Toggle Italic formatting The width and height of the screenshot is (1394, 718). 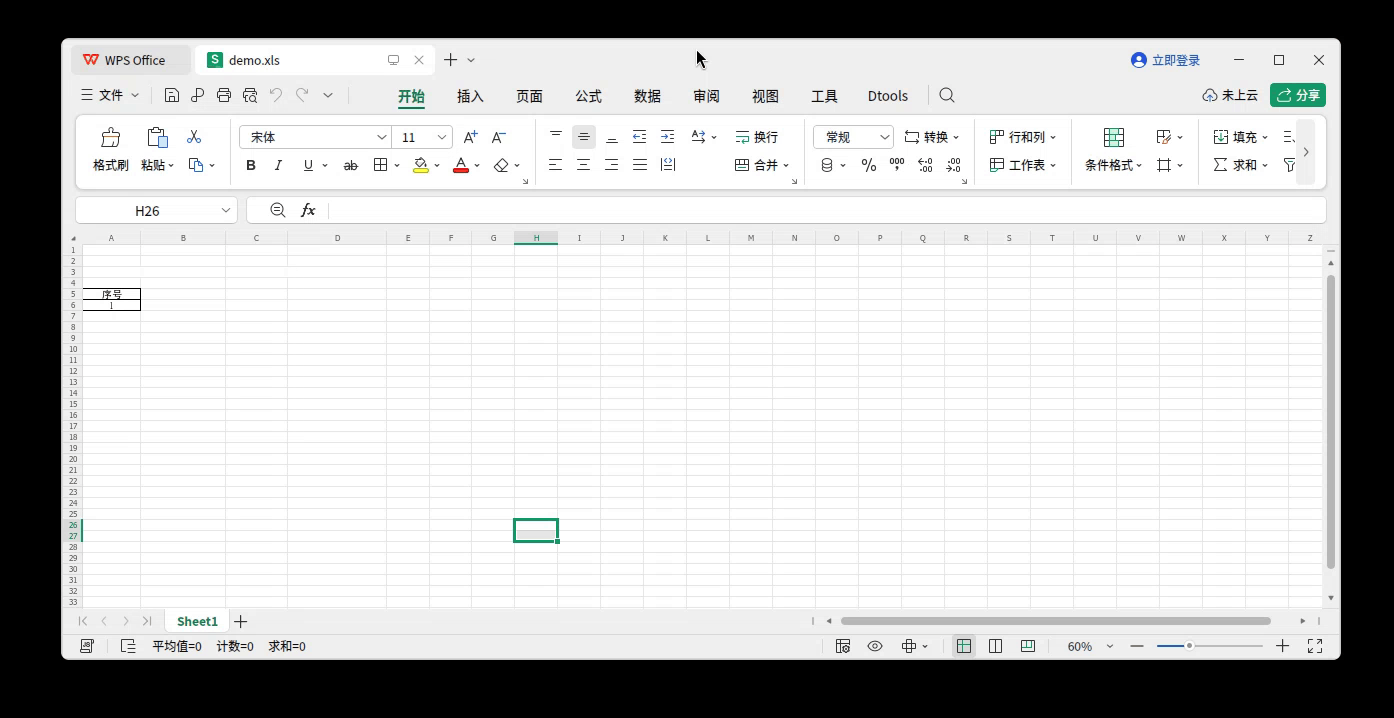(x=278, y=165)
